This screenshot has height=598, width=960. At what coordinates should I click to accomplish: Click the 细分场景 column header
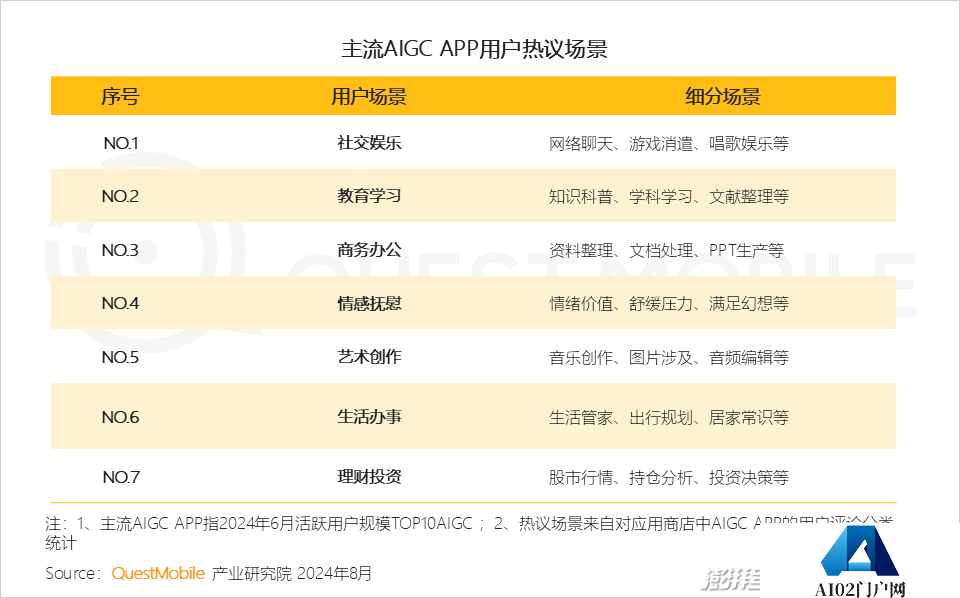point(722,96)
